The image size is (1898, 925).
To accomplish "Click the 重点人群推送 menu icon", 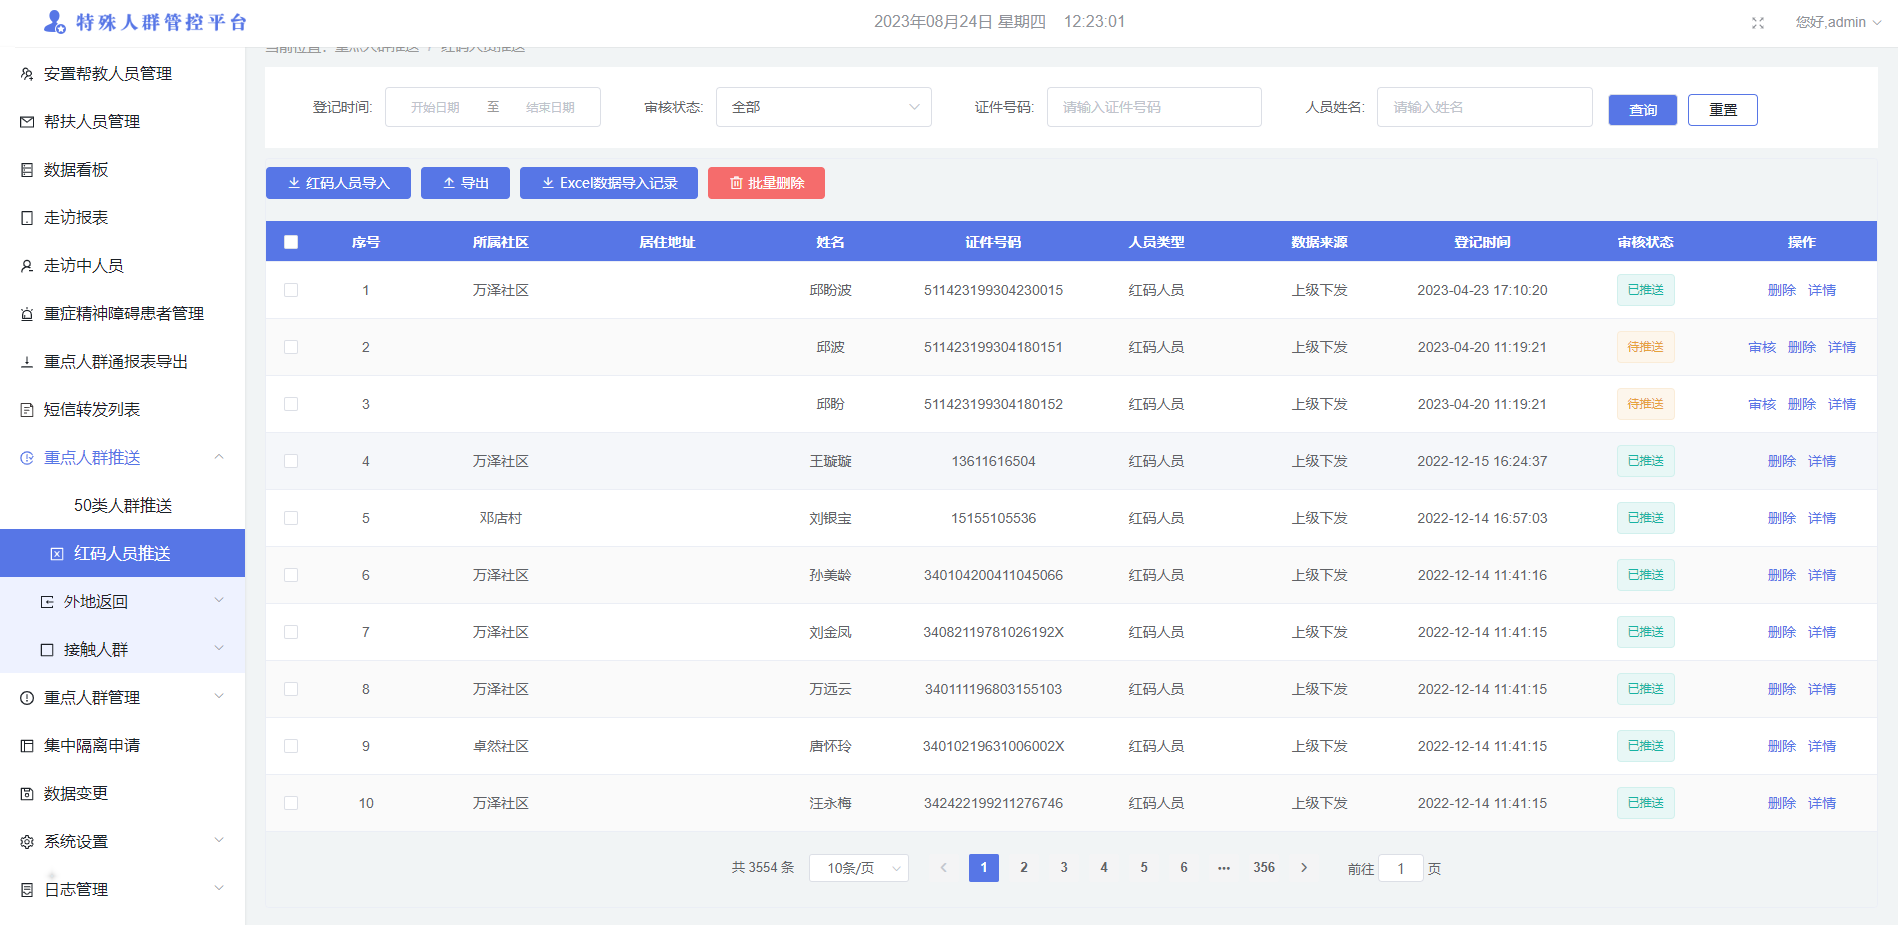I will [x=27, y=458].
